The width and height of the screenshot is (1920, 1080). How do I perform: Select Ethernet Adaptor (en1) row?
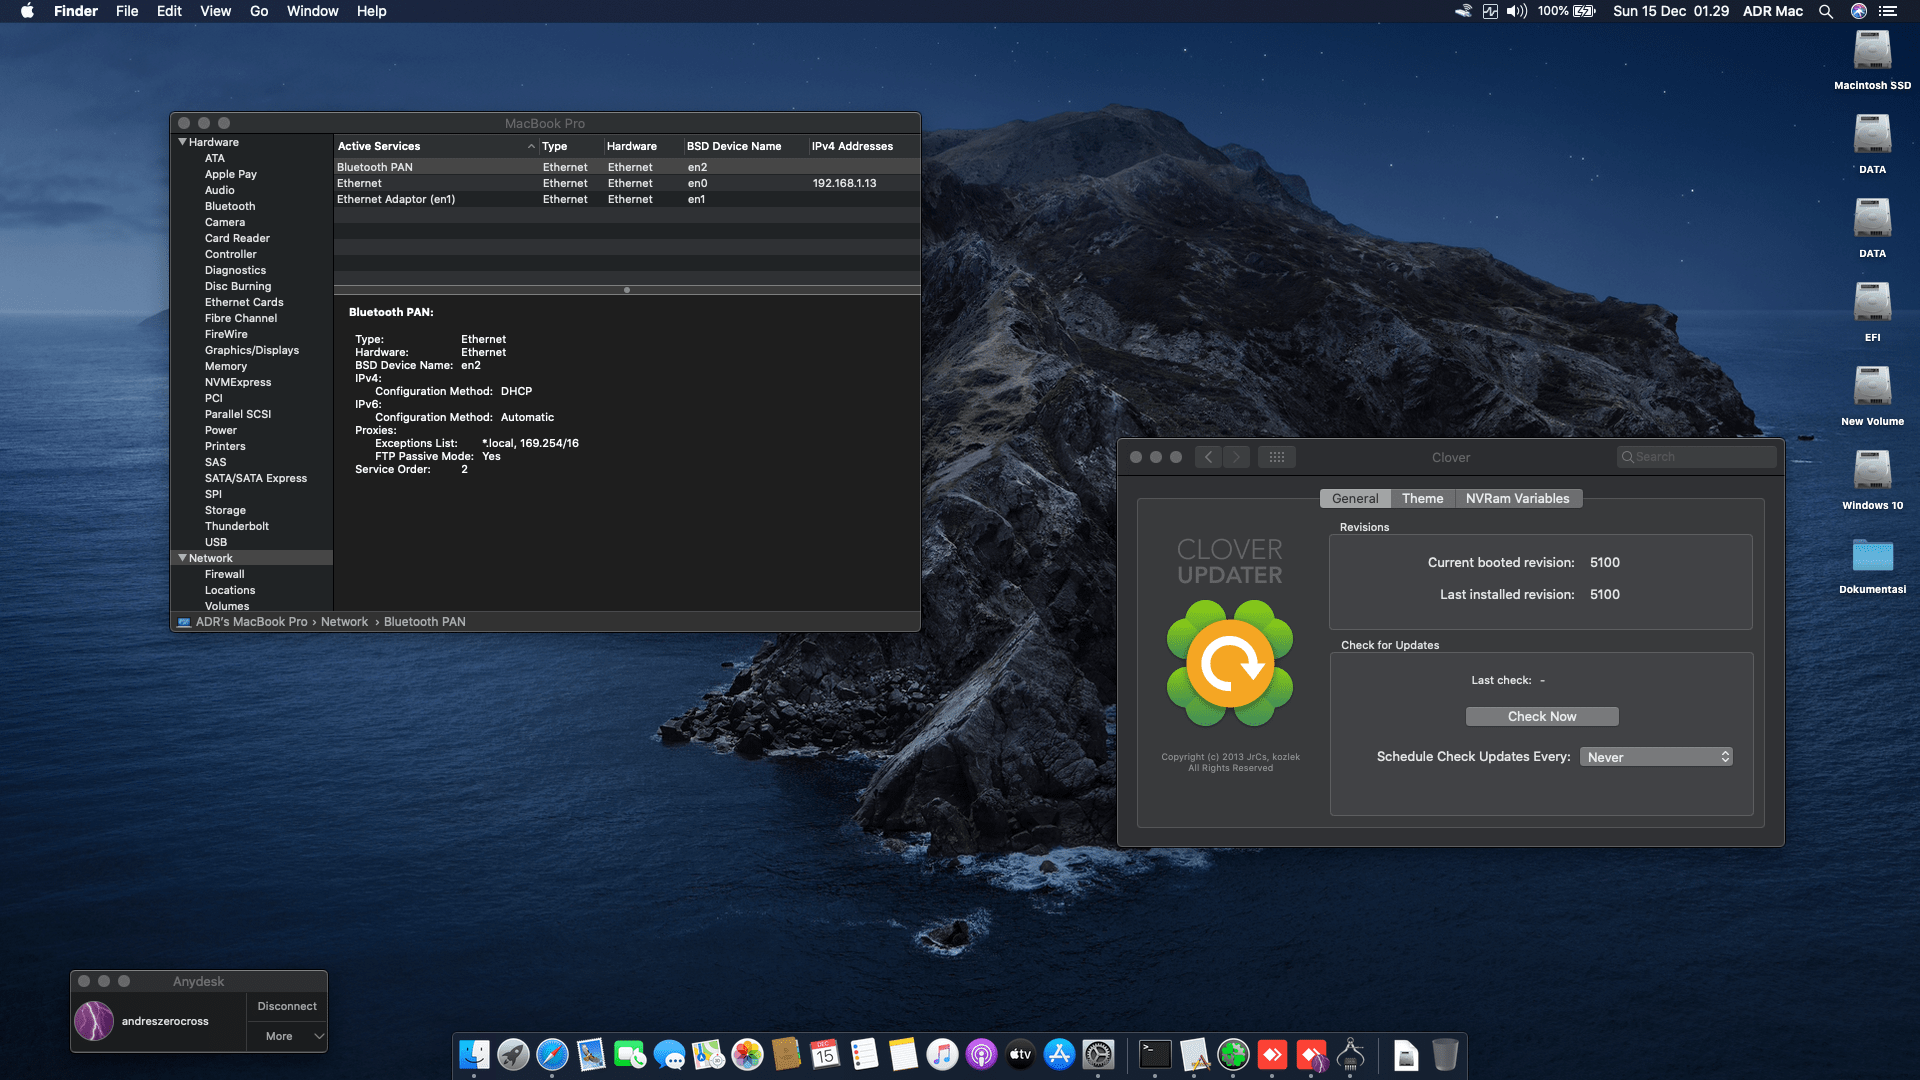pyautogui.click(x=627, y=199)
